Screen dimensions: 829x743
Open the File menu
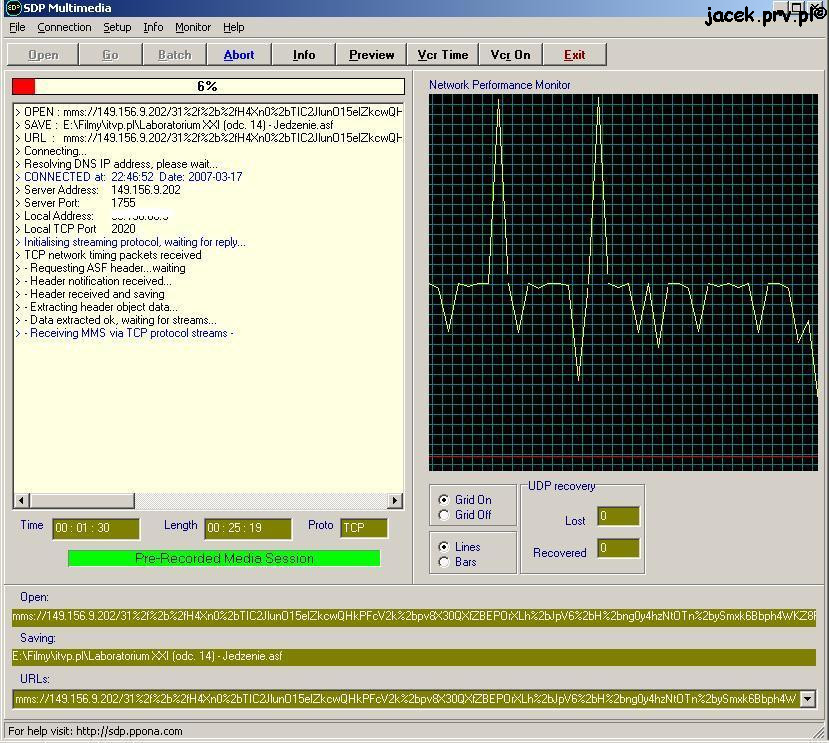point(17,27)
